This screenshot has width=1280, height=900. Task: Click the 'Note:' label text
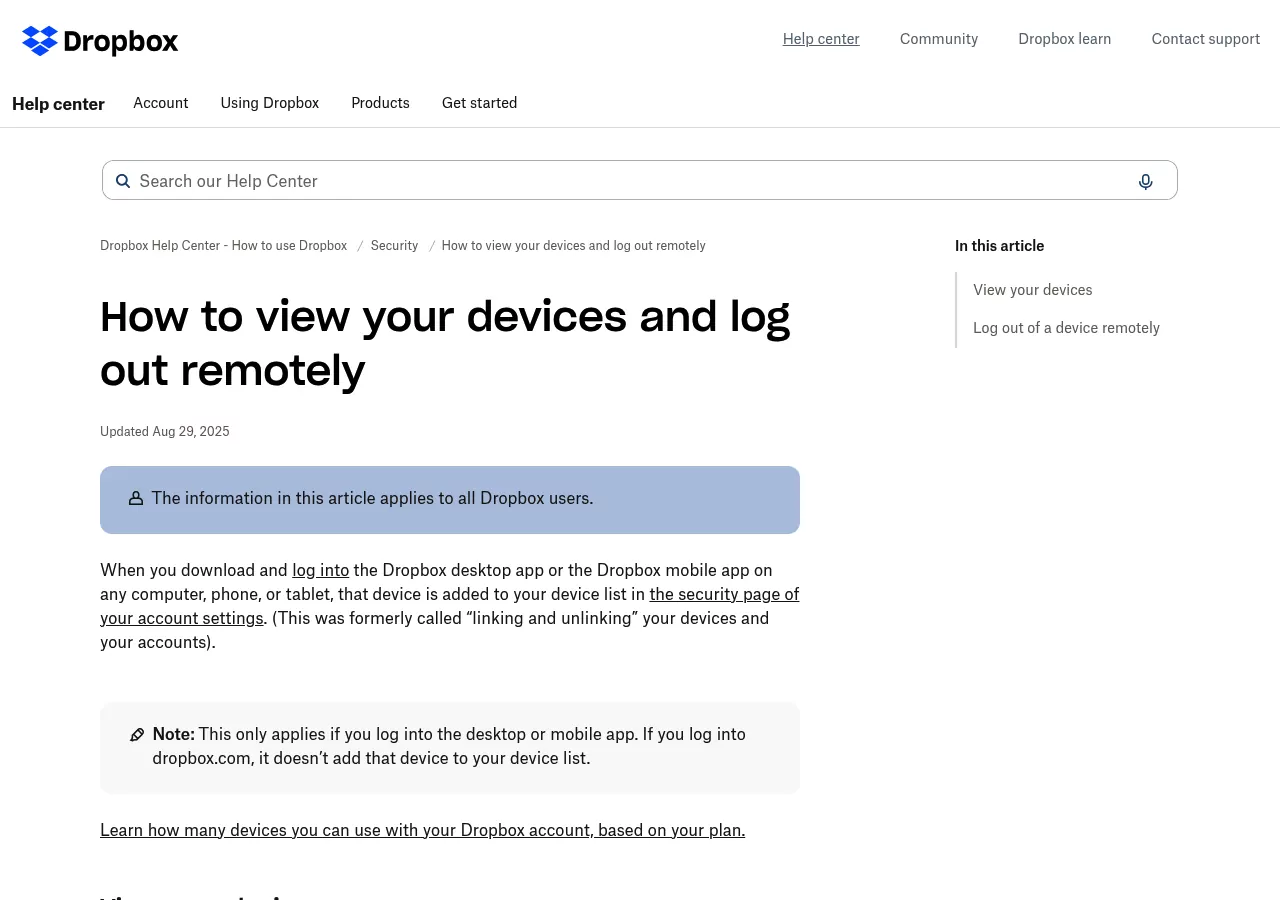point(174,734)
